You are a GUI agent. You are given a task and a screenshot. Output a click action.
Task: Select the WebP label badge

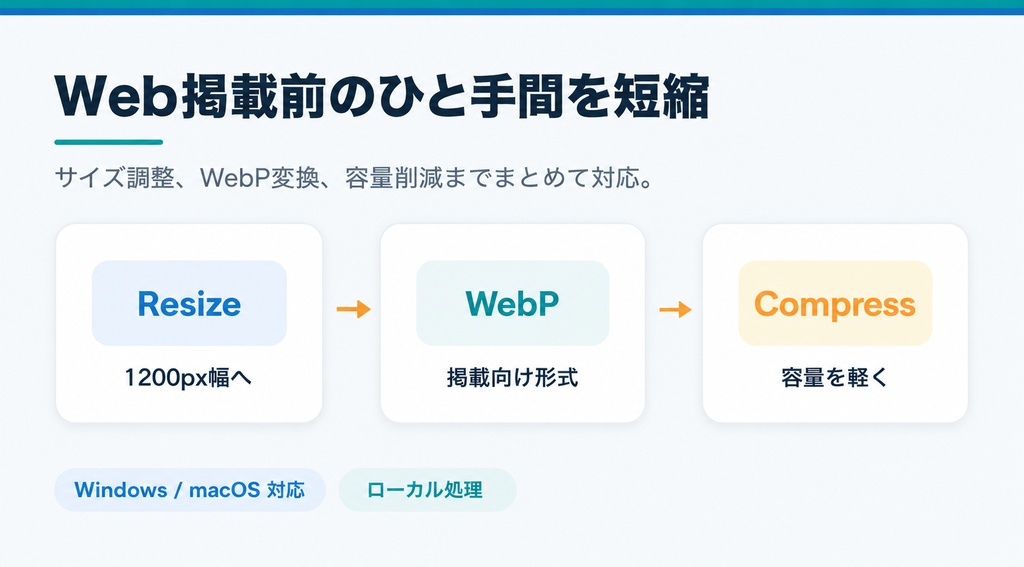(513, 303)
